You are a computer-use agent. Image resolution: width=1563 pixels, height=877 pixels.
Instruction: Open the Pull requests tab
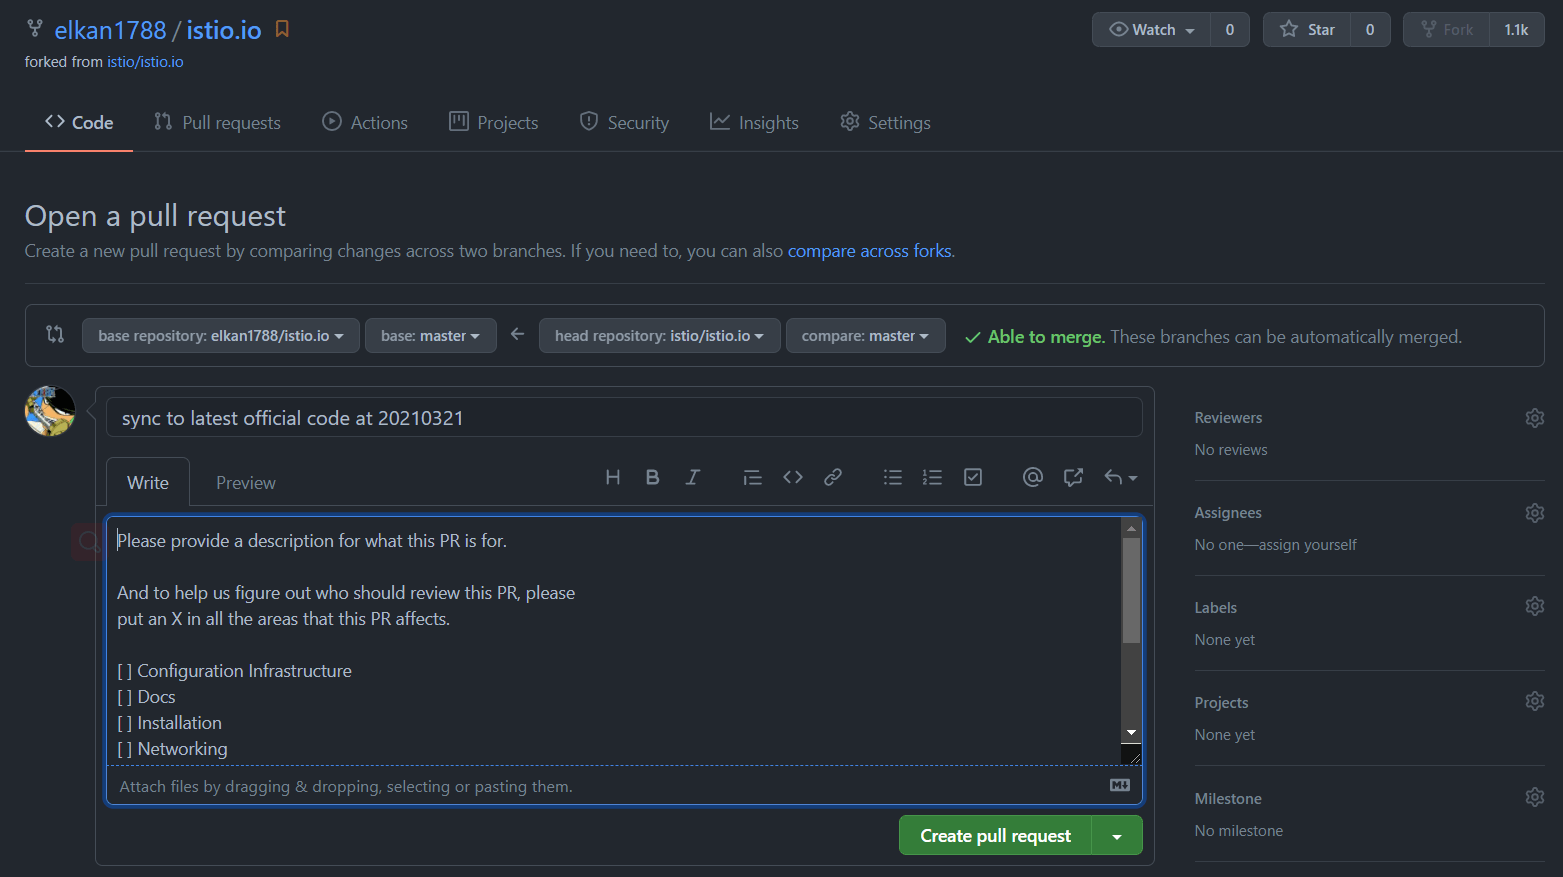coord(217,122)
